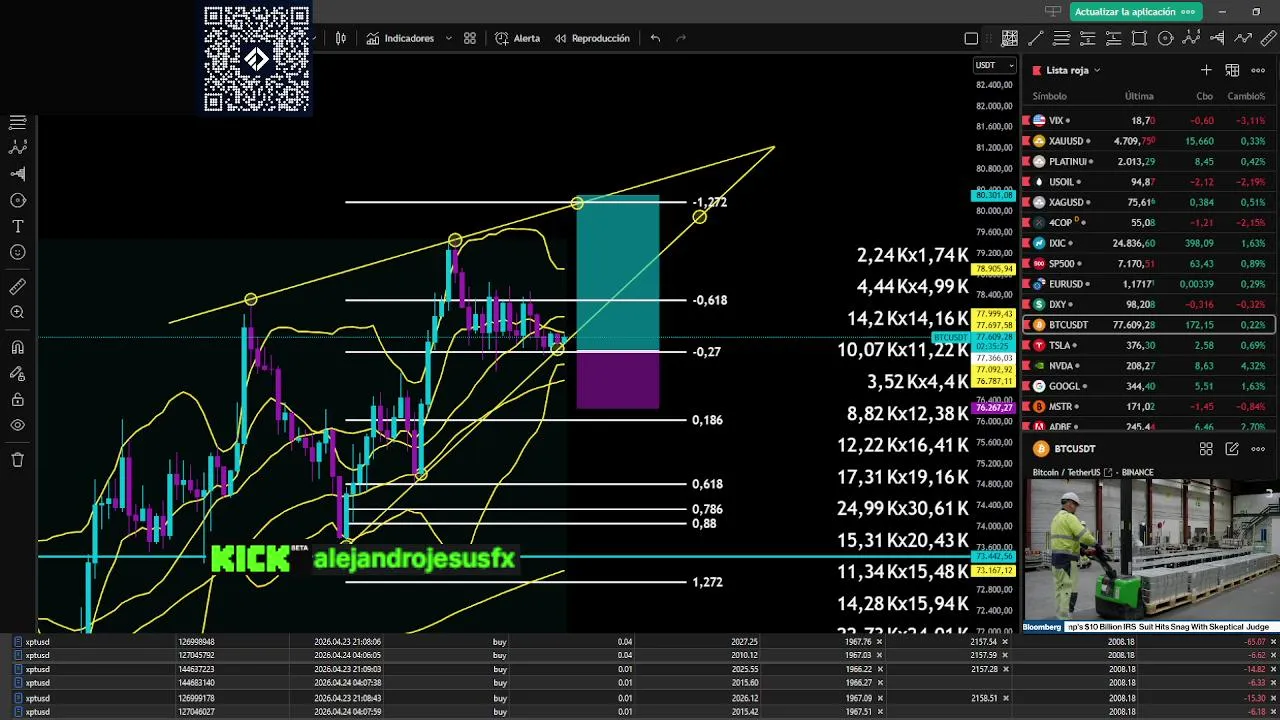Select the rectangle shape tool in top toolbar

coord(1139,39)
